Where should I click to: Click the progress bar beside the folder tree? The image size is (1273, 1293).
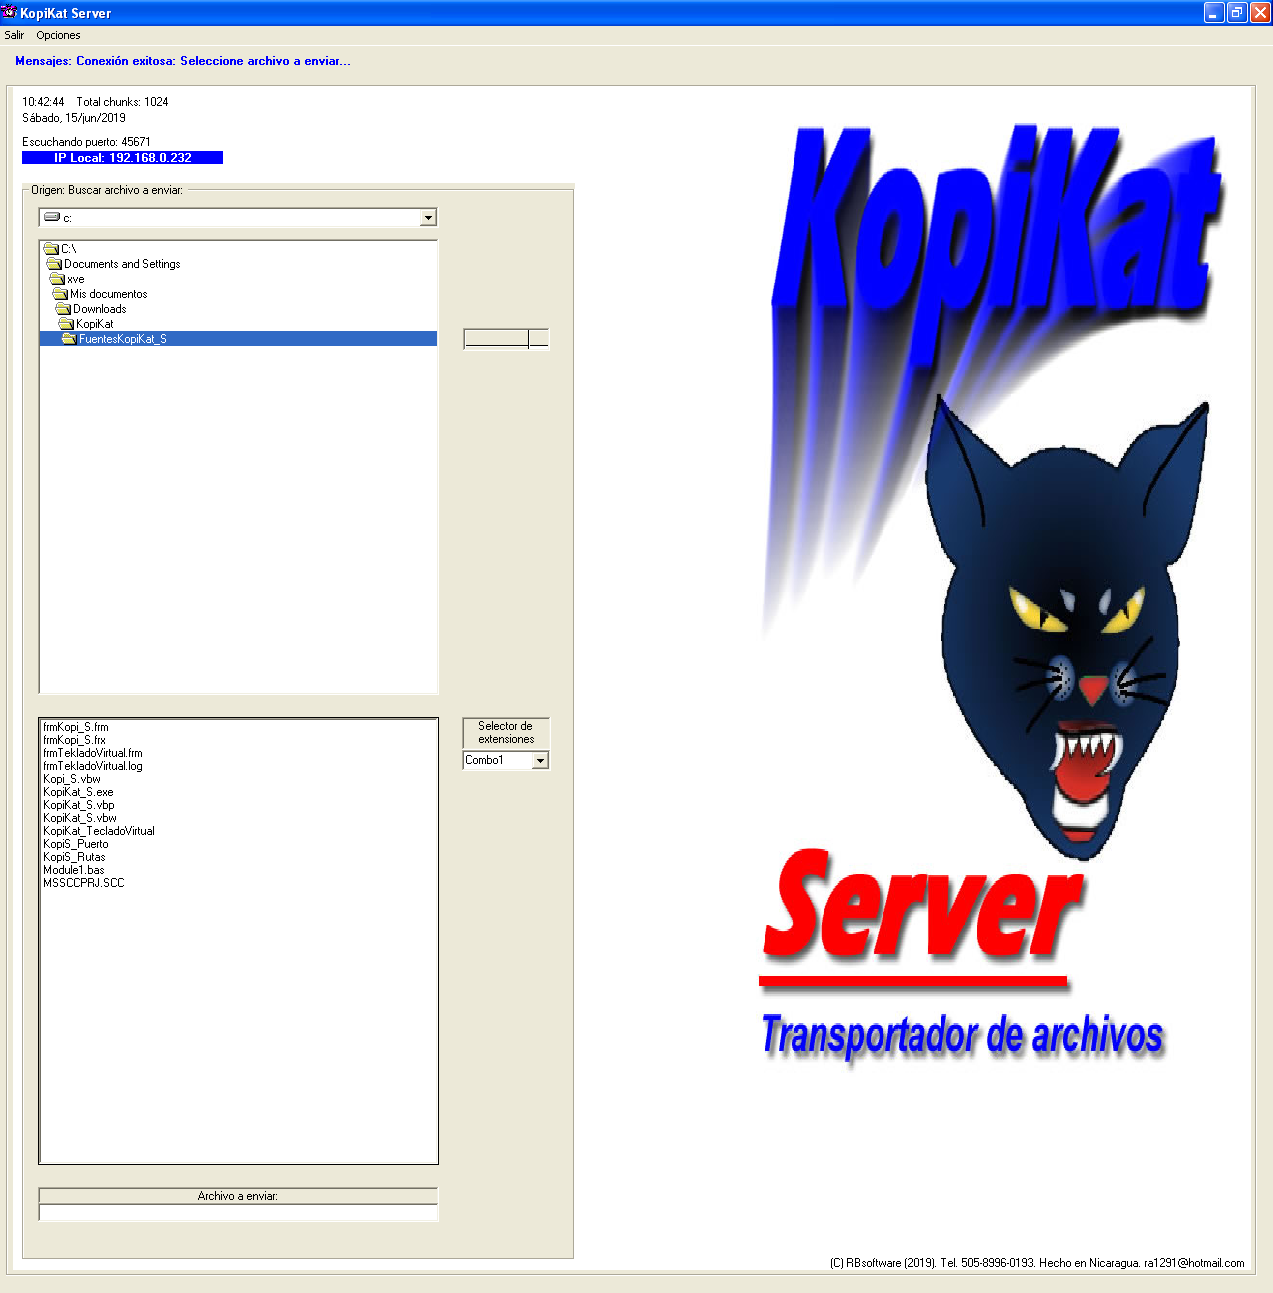[506, 339]
